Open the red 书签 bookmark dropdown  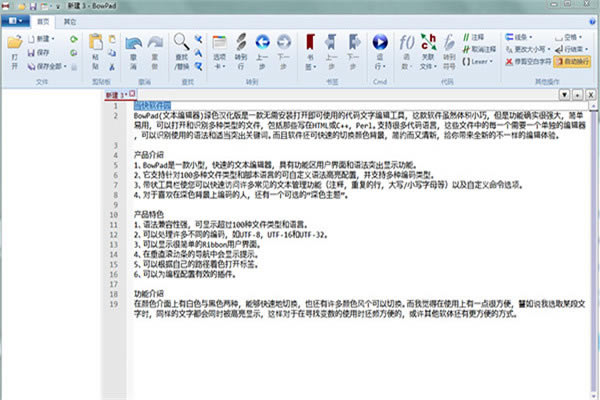pyautogui.click(x=310, y=51)
